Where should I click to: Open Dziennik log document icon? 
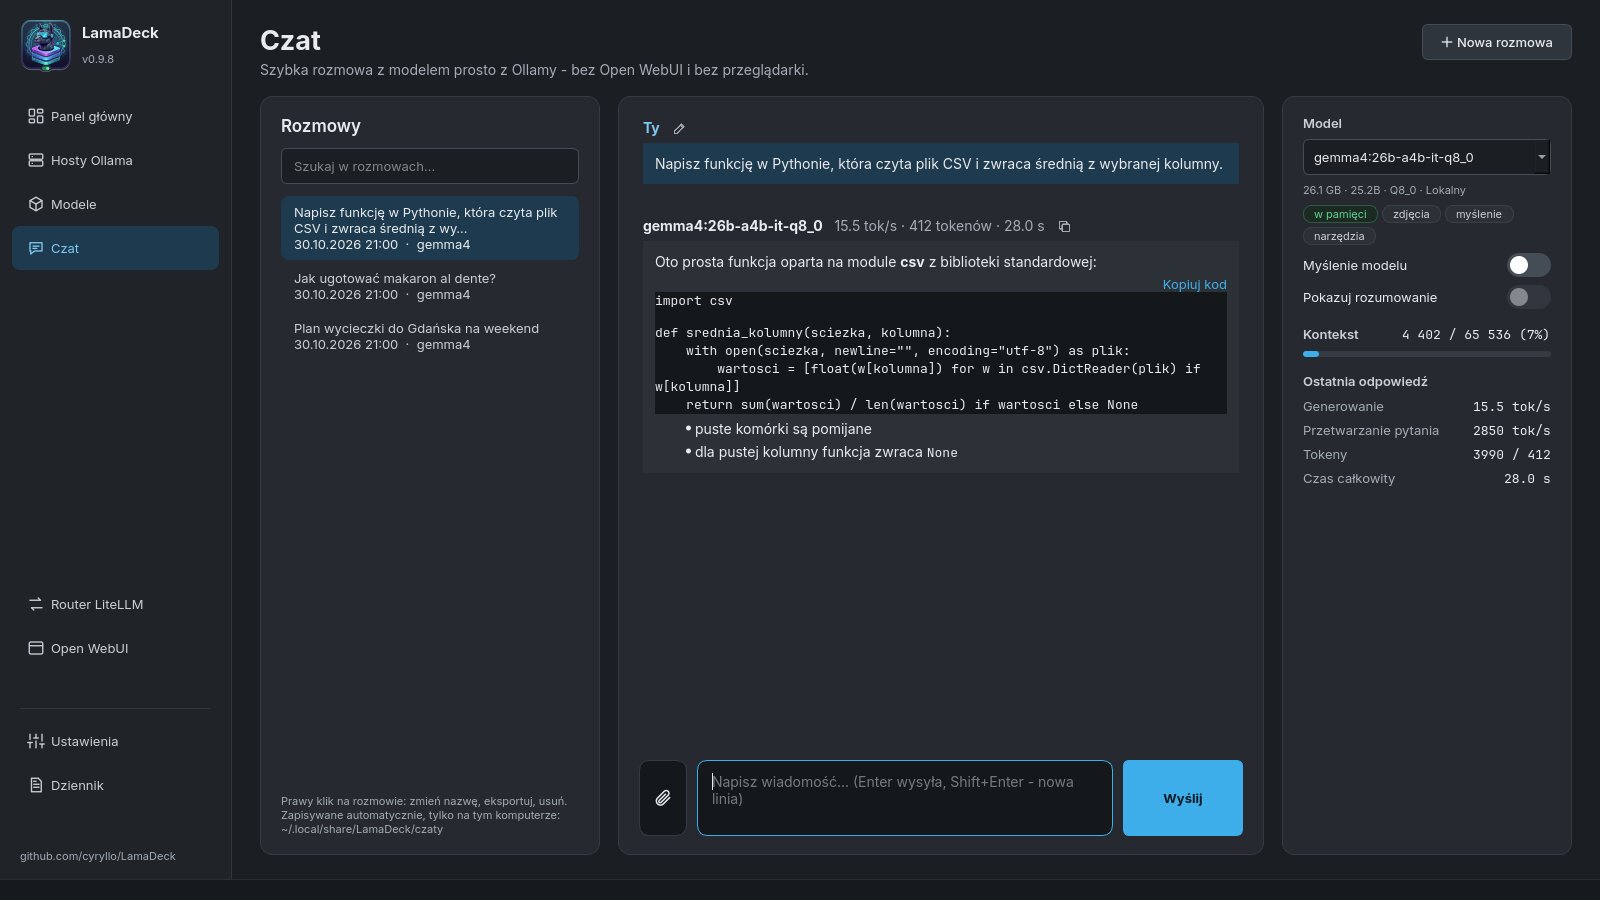pyautogui.click(x=36, y=785)
